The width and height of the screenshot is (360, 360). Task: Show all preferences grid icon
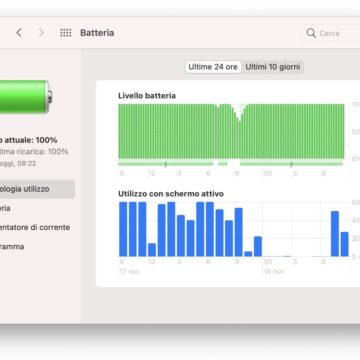pos(66,33)
